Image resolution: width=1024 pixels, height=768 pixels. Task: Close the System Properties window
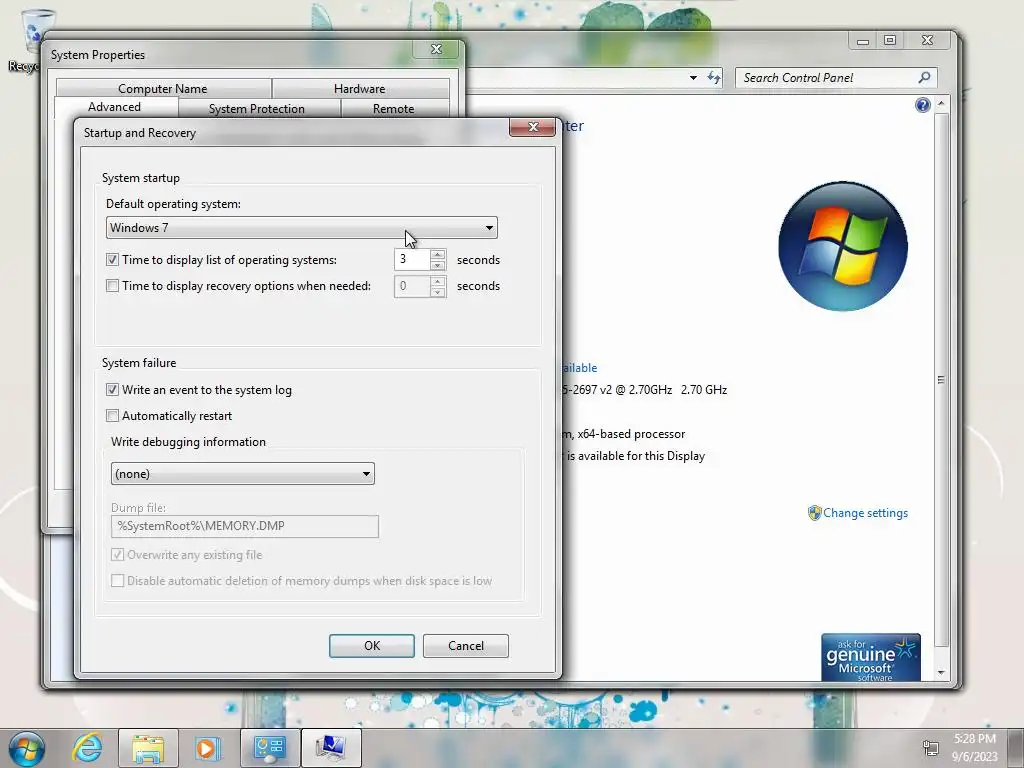click(436, 49)
